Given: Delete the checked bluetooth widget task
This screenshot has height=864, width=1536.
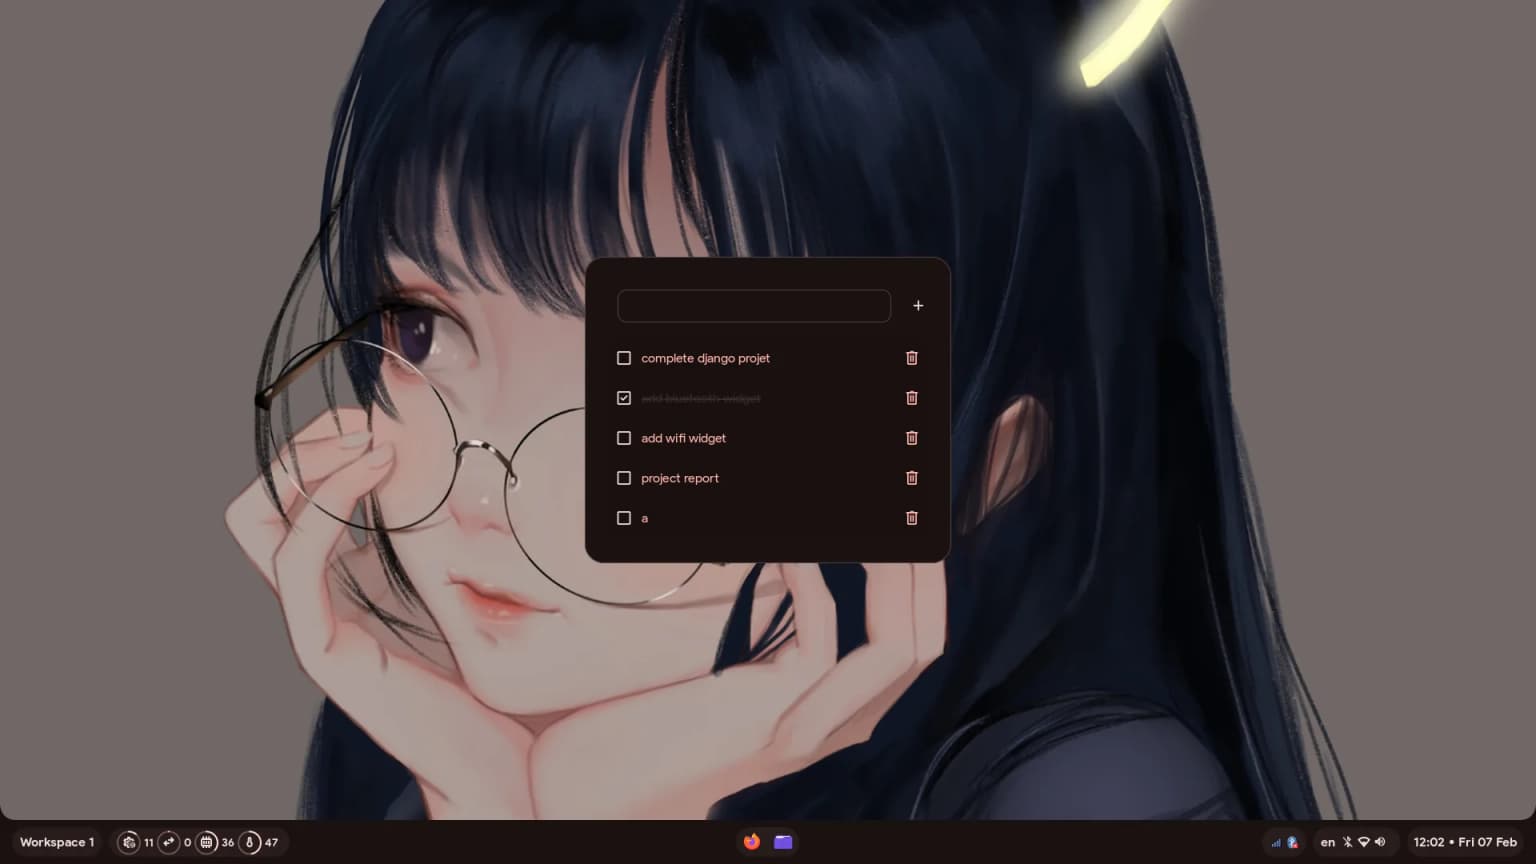Looking at the screenshot, I should tap(912, 398).
